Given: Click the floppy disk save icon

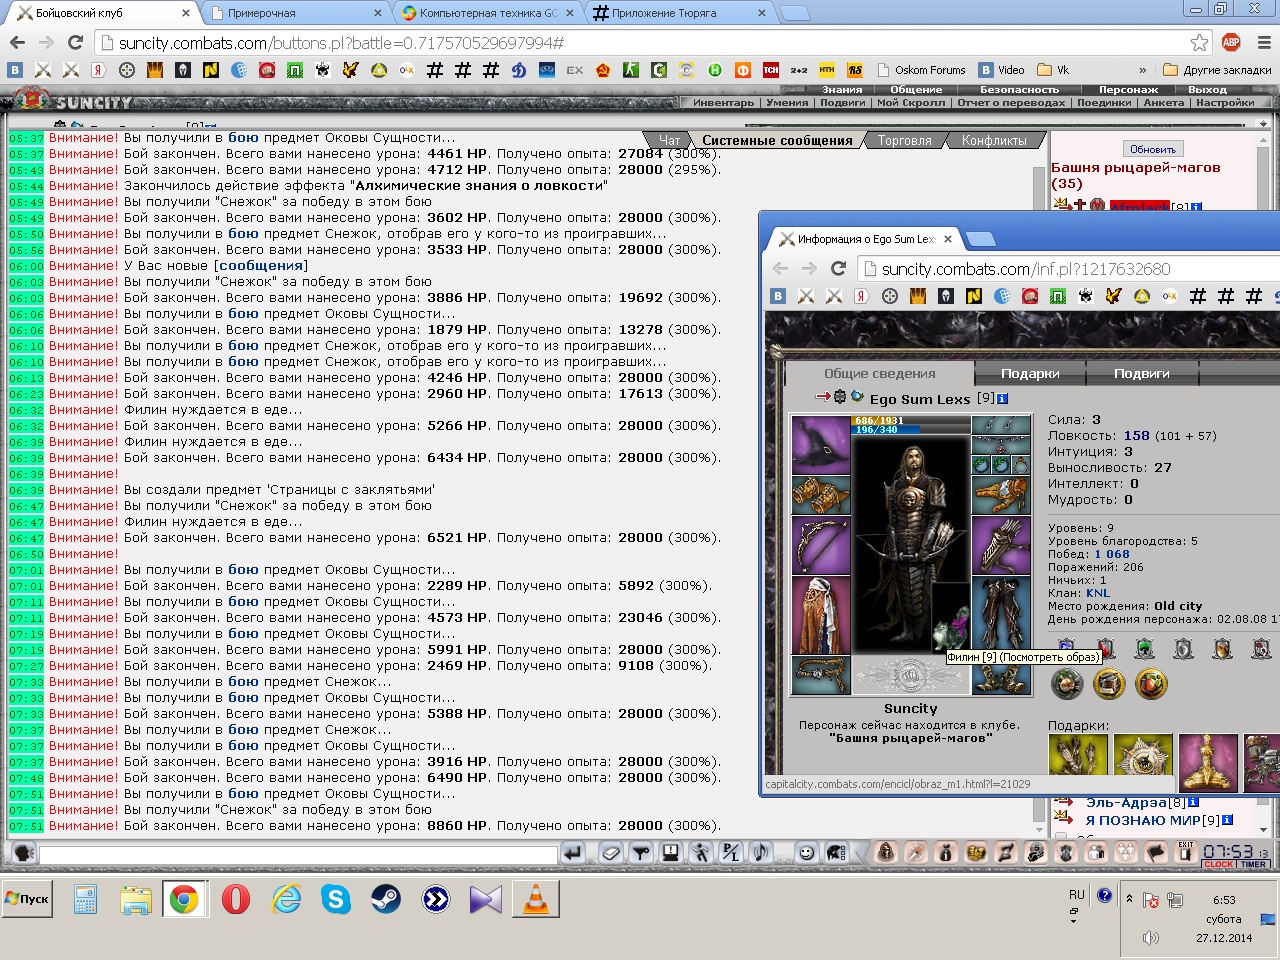Looking at the screenshot, I should pos(671,853).
